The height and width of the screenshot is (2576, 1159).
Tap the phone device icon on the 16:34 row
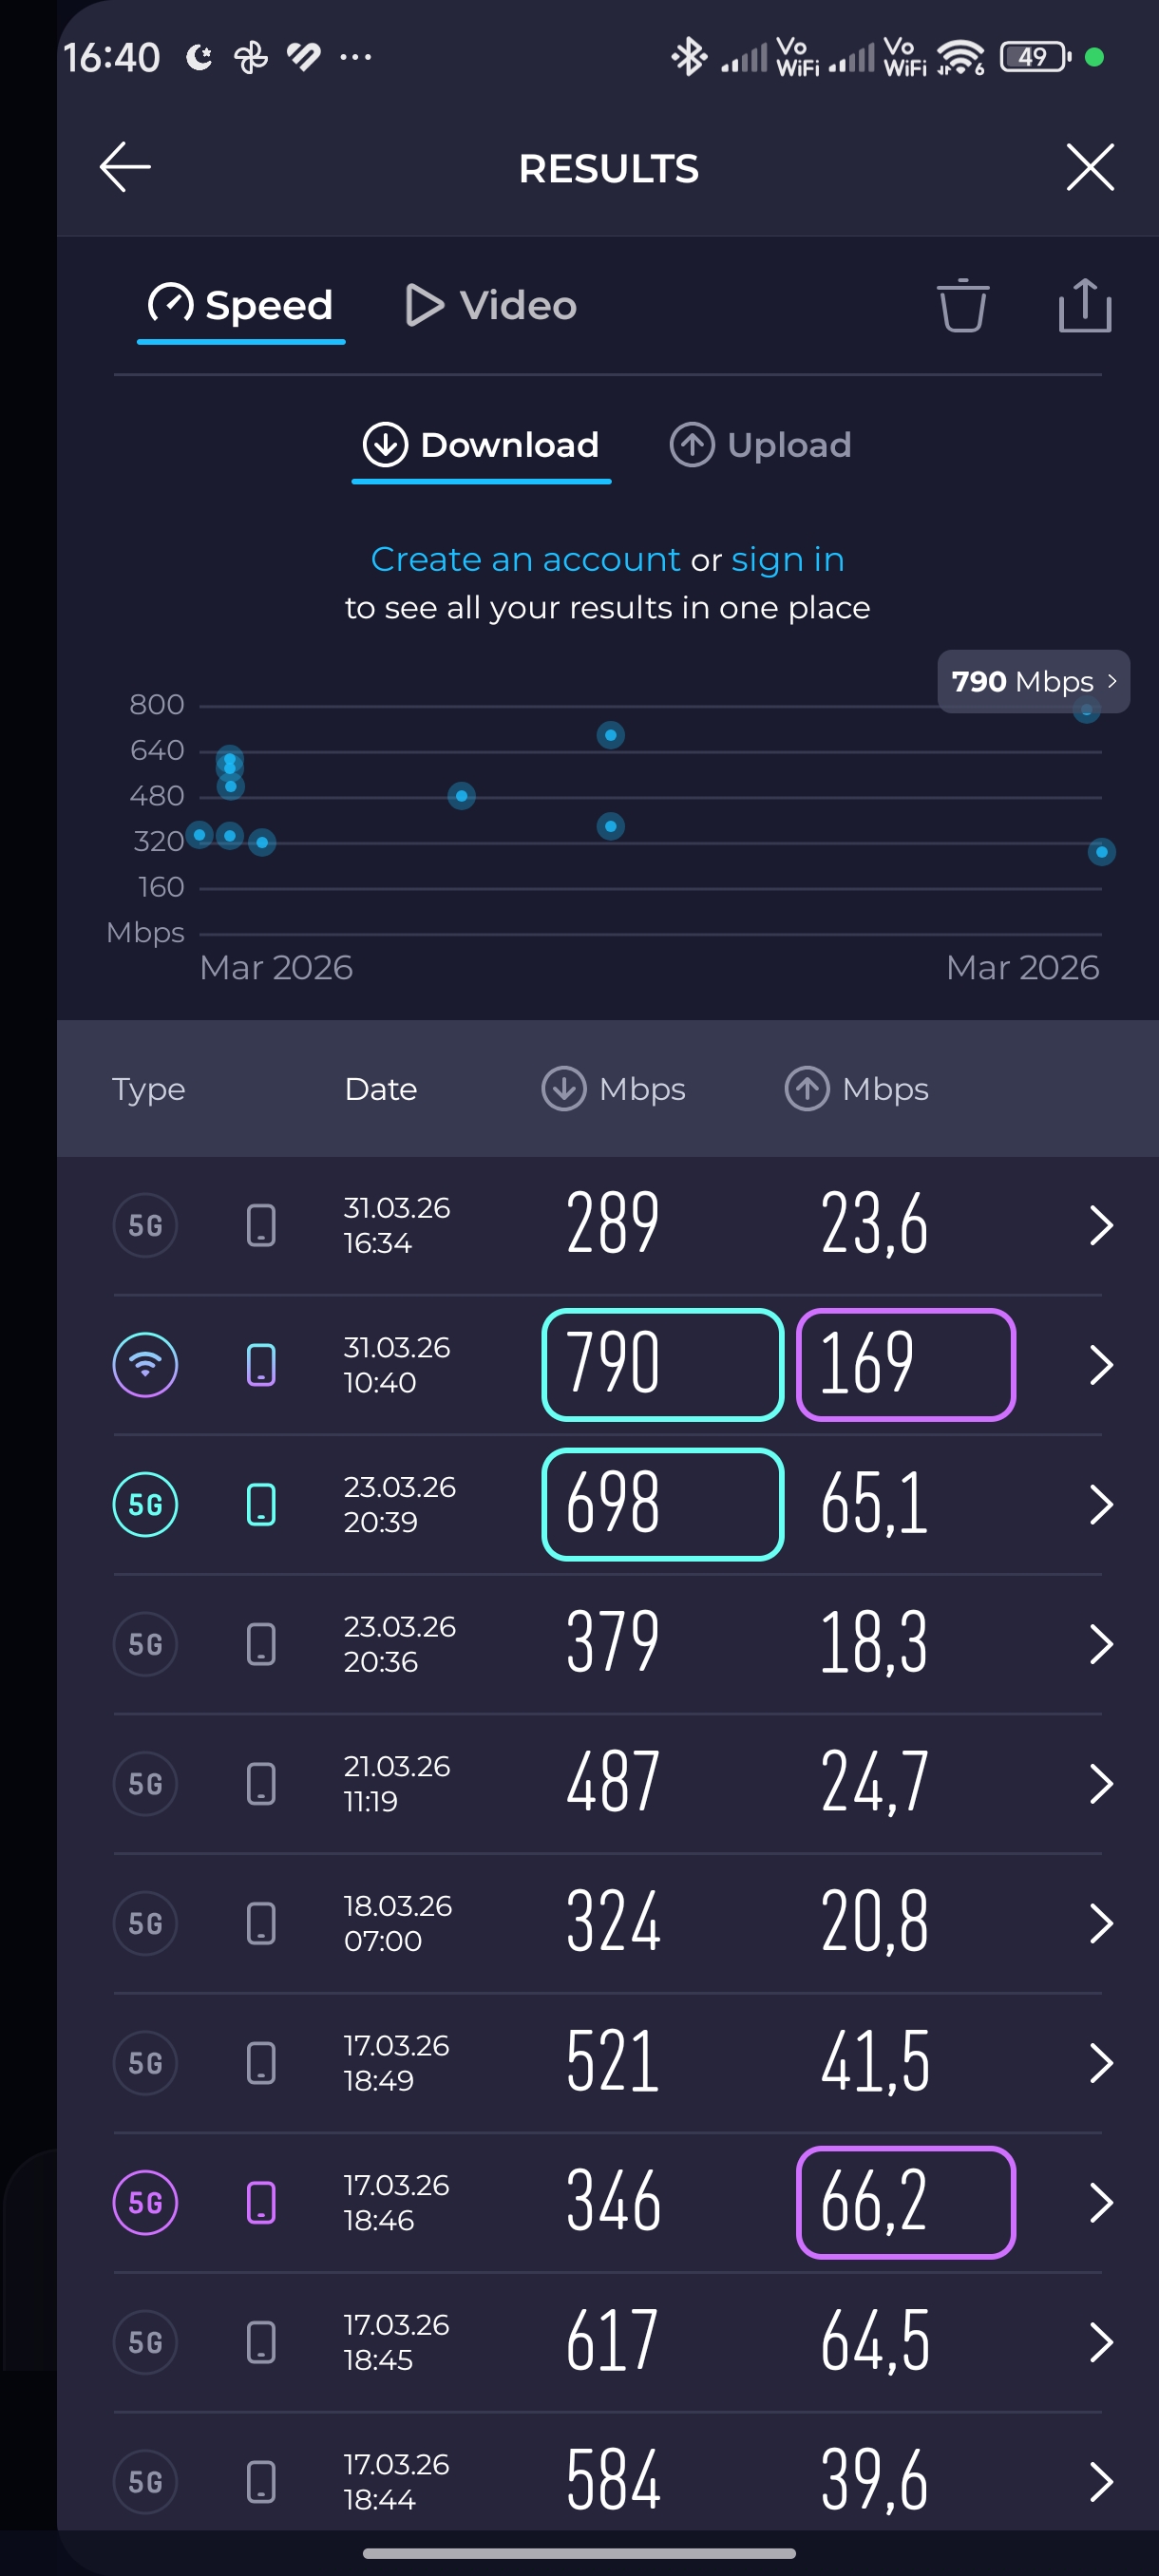(x=261, y=1225)
